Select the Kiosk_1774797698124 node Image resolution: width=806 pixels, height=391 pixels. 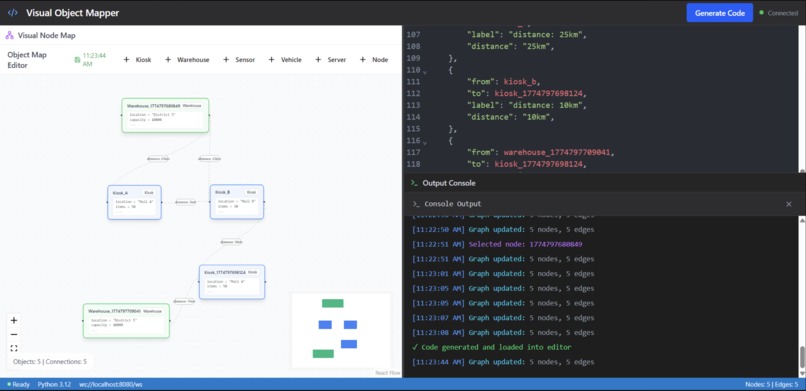tap(232, 282)
